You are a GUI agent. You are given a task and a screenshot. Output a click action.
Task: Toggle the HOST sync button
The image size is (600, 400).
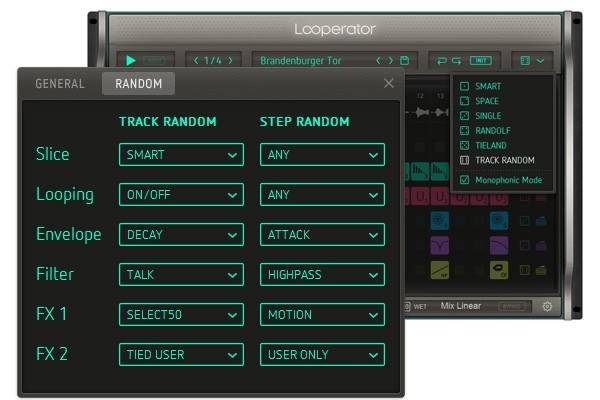[x=154, y=60]
